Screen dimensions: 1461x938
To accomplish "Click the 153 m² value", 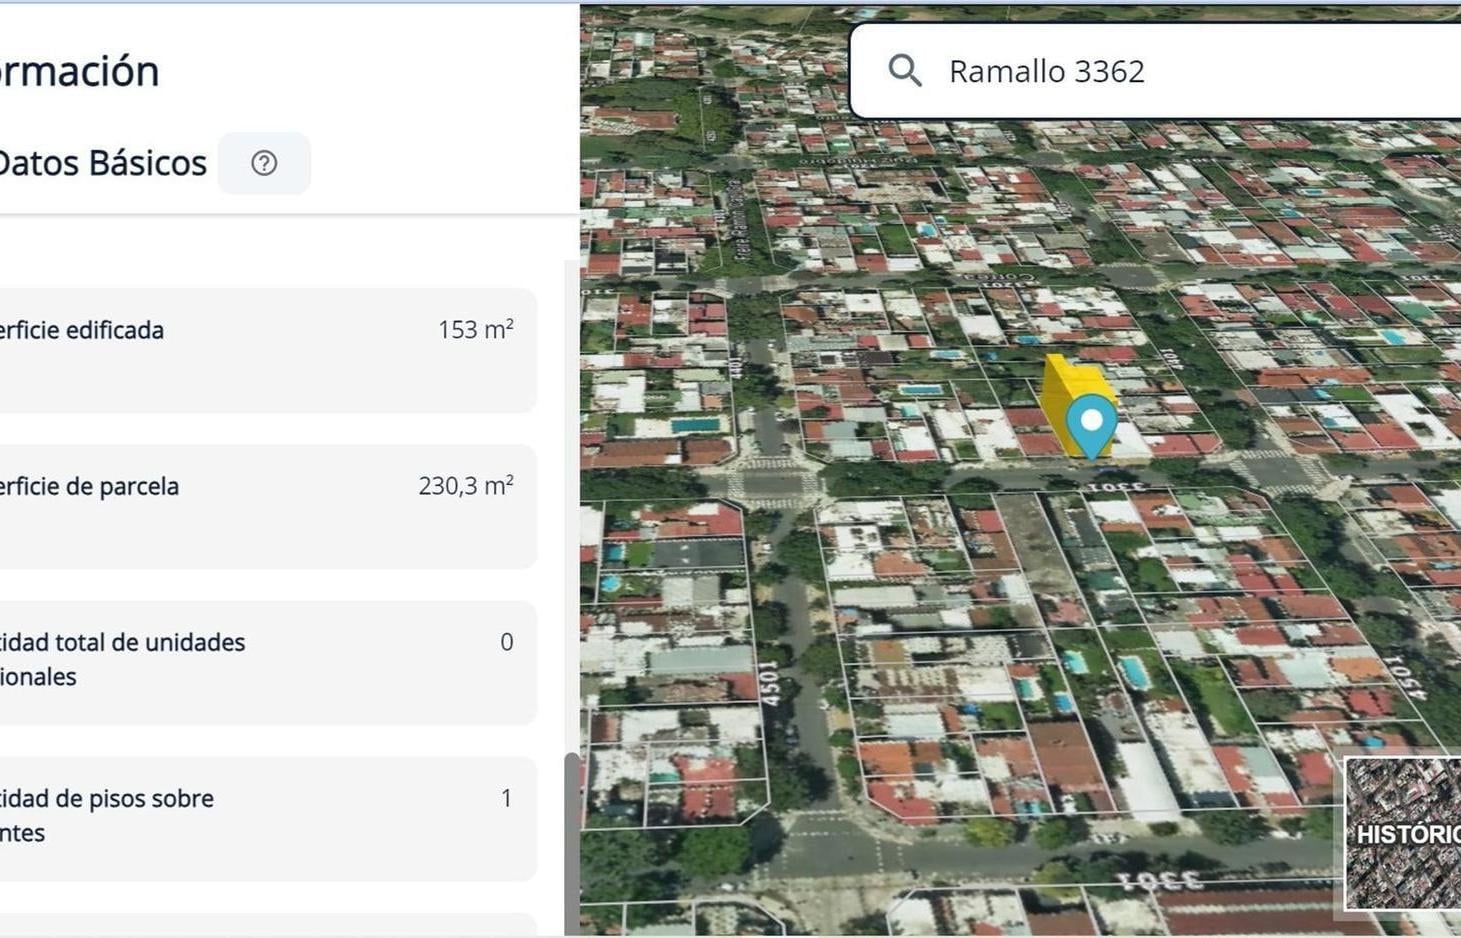I will pyautogui.click(x=476, y=330).
